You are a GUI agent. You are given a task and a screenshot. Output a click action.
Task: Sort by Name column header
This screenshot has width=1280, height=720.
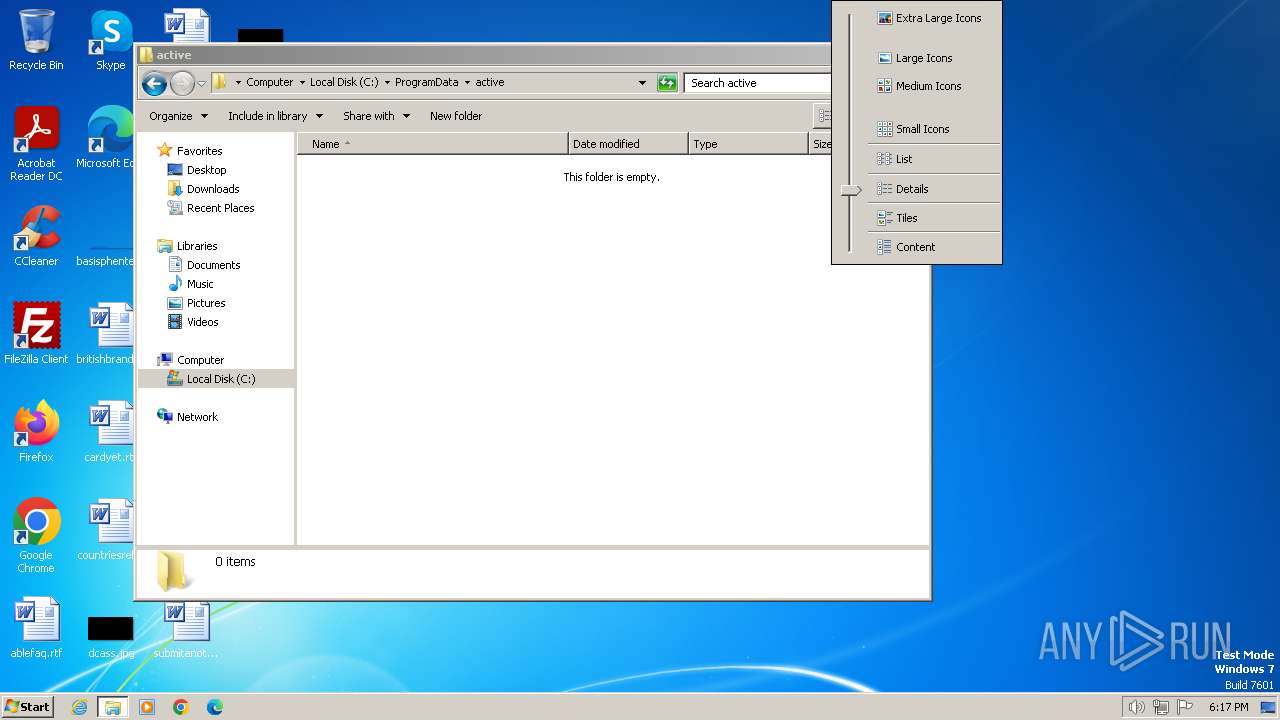click(x=433, y=144)
